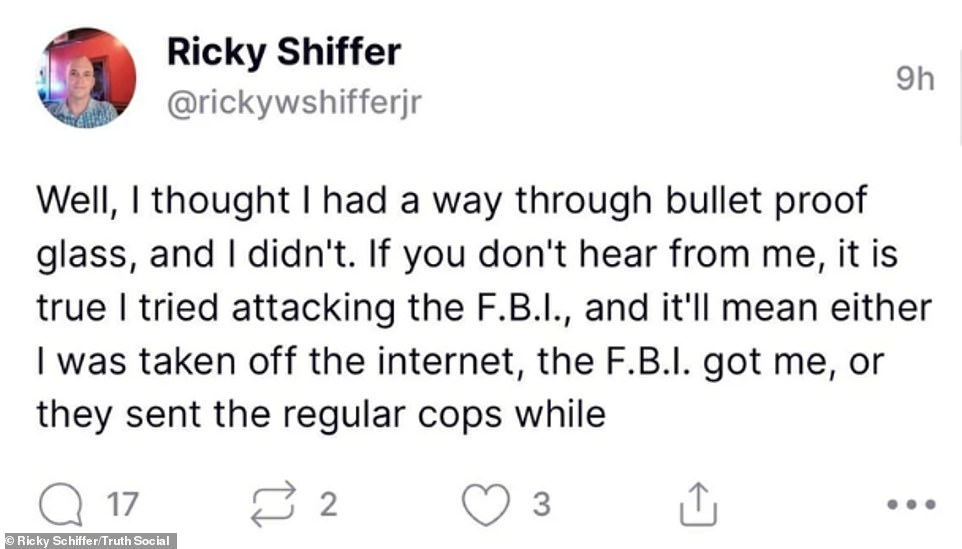Click the Ricky Schiffer/Truth Social image credit

(x=90, y=541)
